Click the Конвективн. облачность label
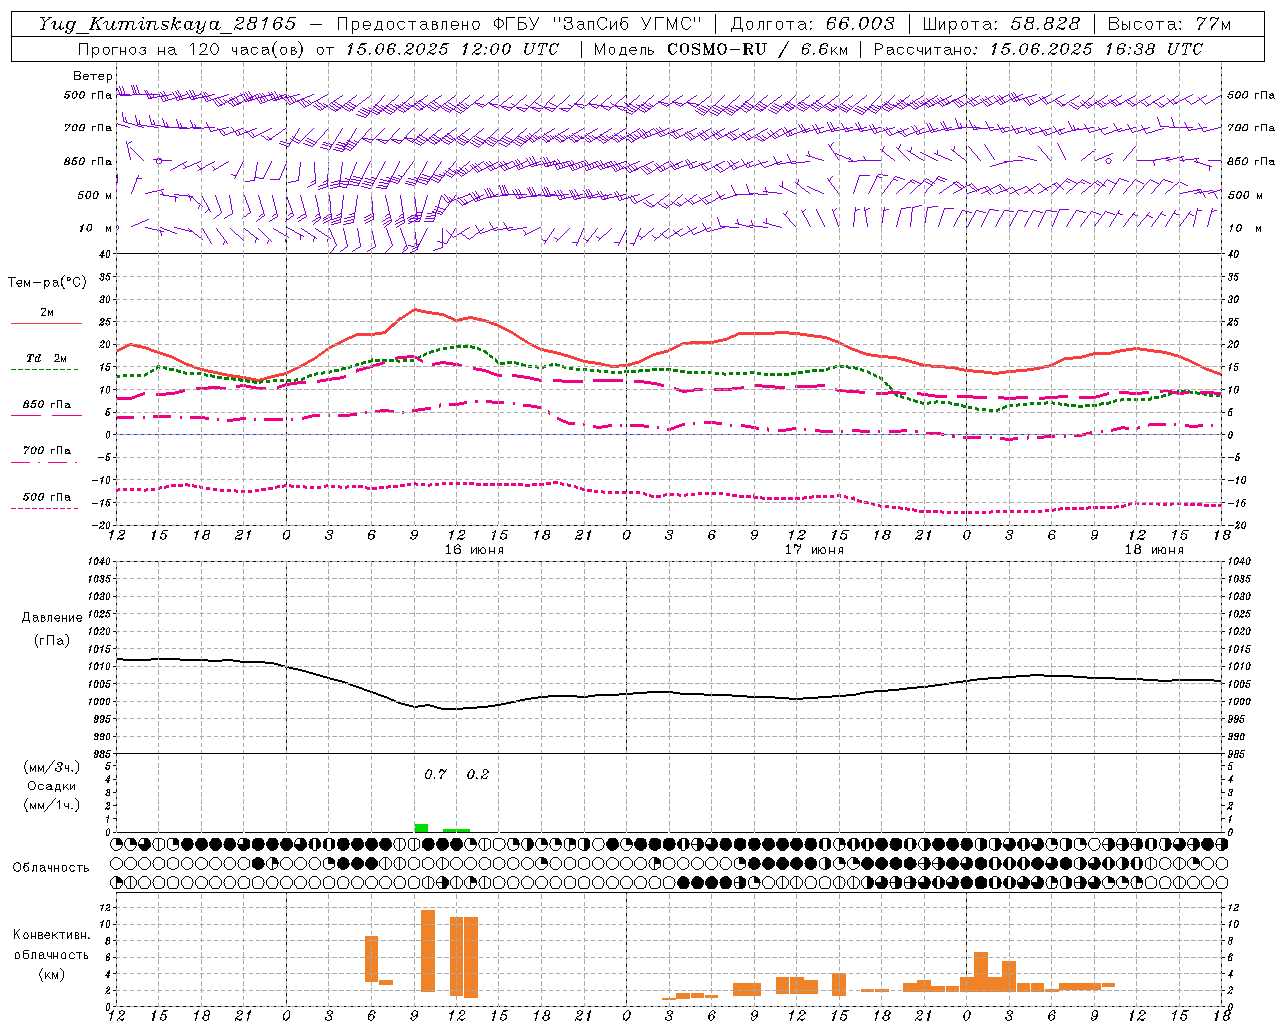Screen dimensions: 1280x1024 pyautogui.click(x=51, y=945)
